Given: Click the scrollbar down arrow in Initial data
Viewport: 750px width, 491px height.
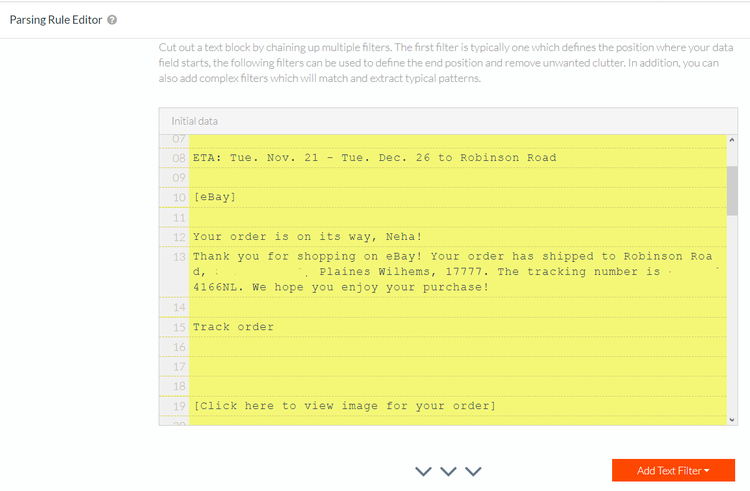Looking at the screenshot, I should (732, 420).
